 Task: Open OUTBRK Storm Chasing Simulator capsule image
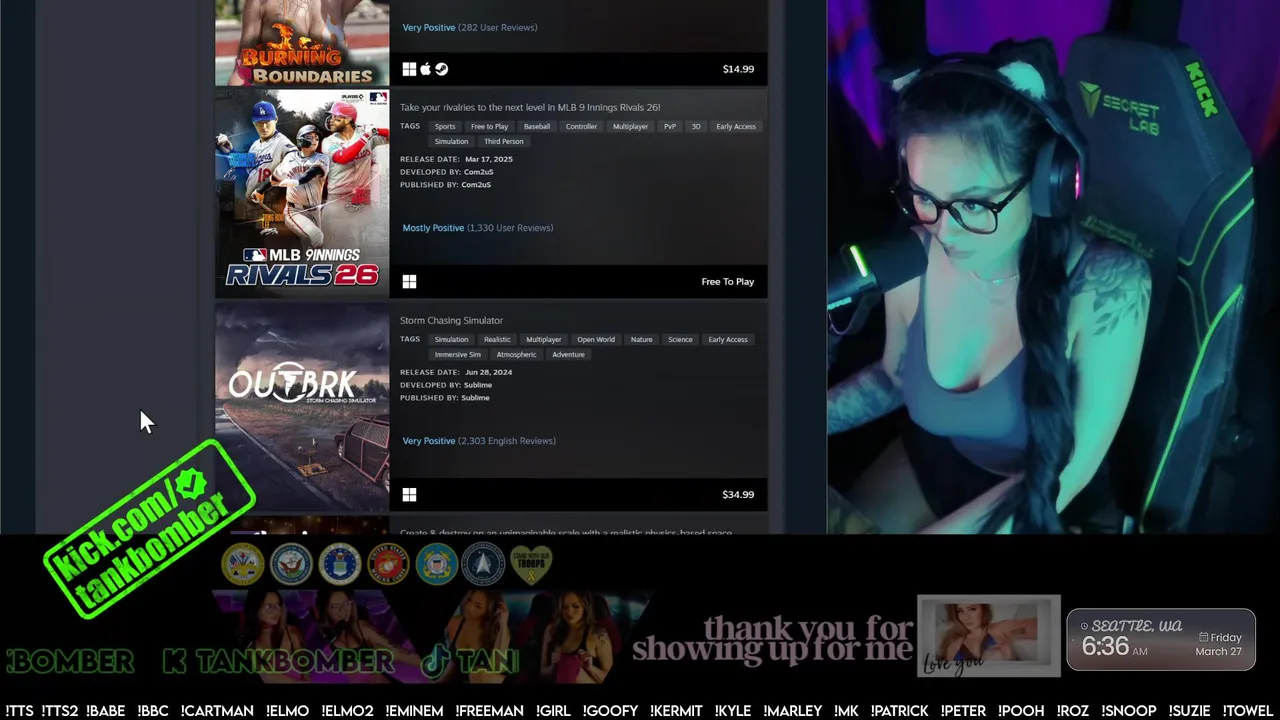[302, 407]
